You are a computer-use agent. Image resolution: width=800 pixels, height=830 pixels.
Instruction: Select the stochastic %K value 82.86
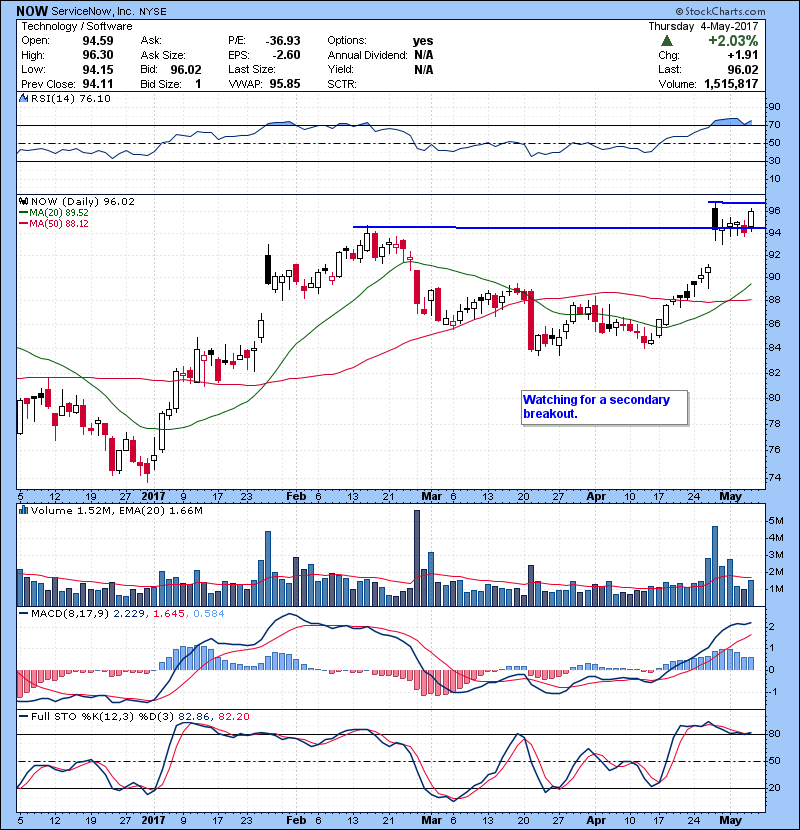point(194,717)
